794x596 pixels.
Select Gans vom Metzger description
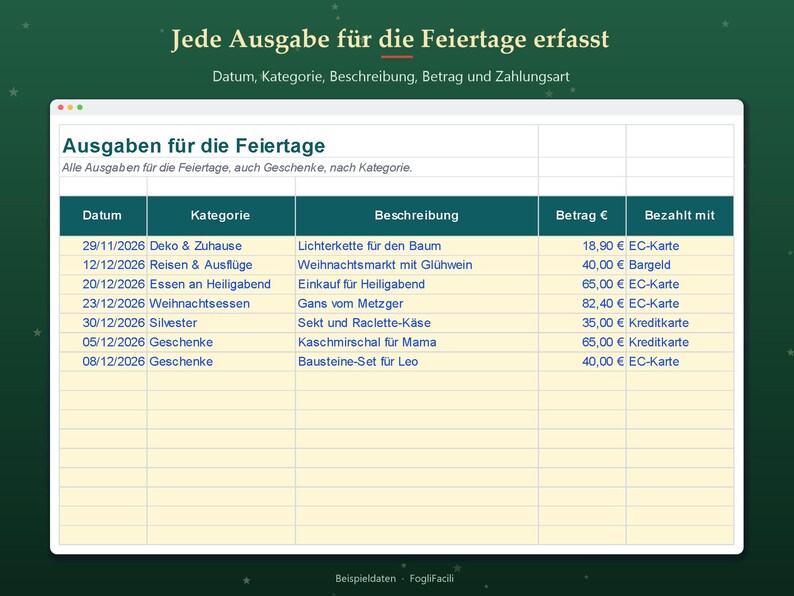417,303
